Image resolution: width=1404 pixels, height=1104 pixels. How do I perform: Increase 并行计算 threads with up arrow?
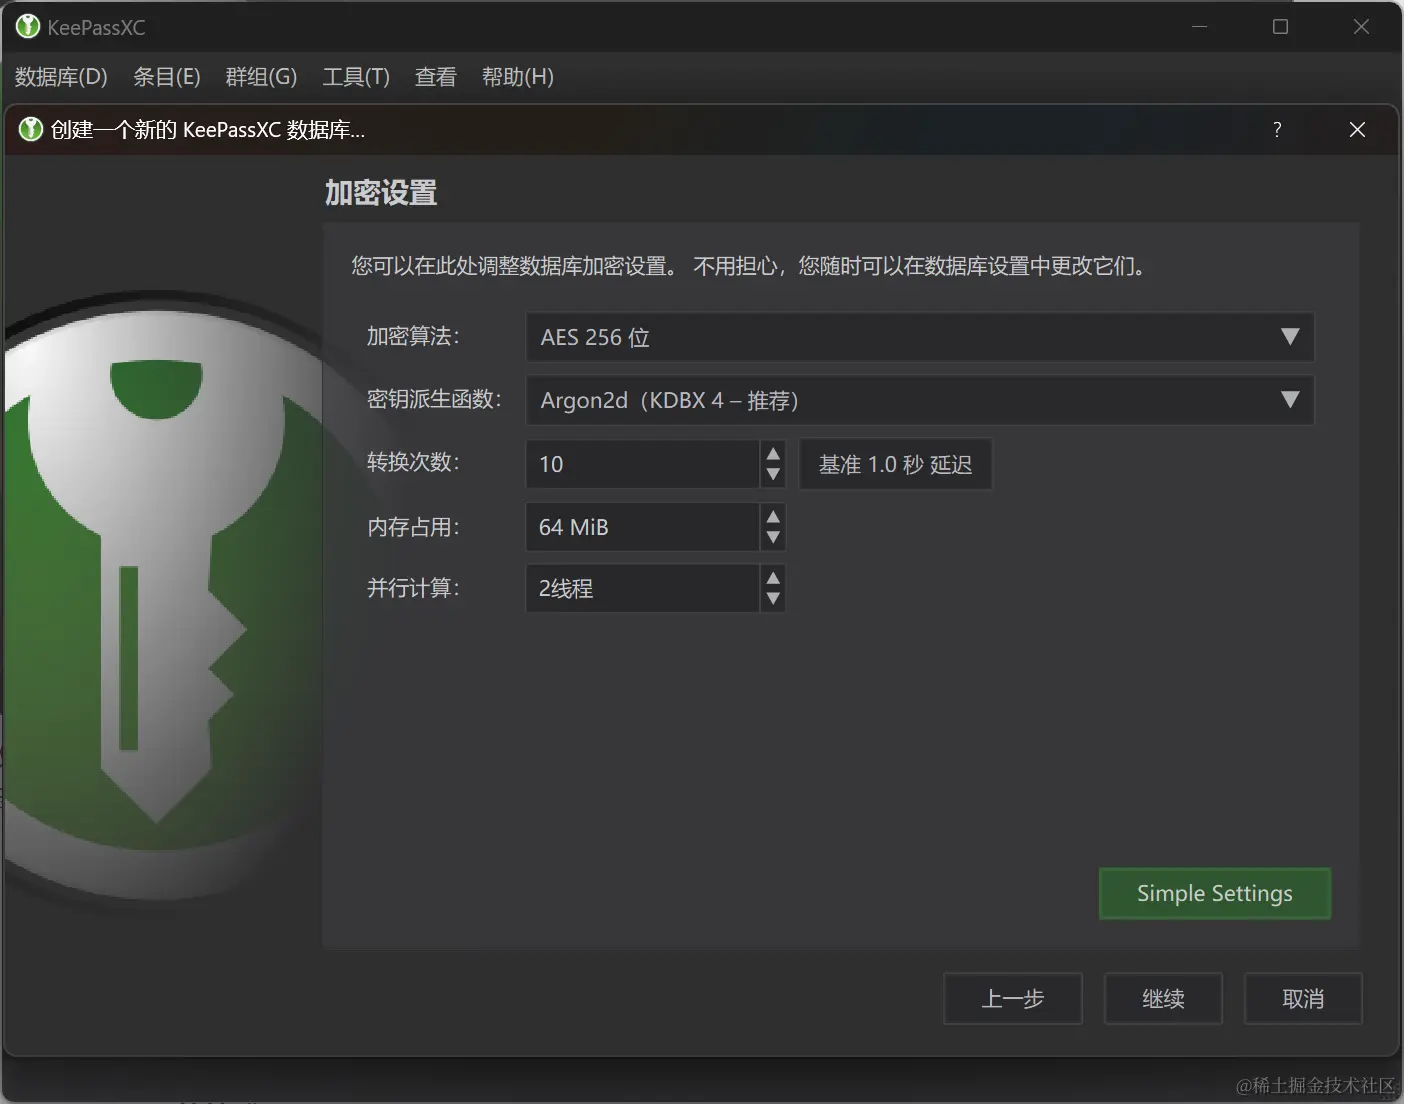click(x=773, y=578)
